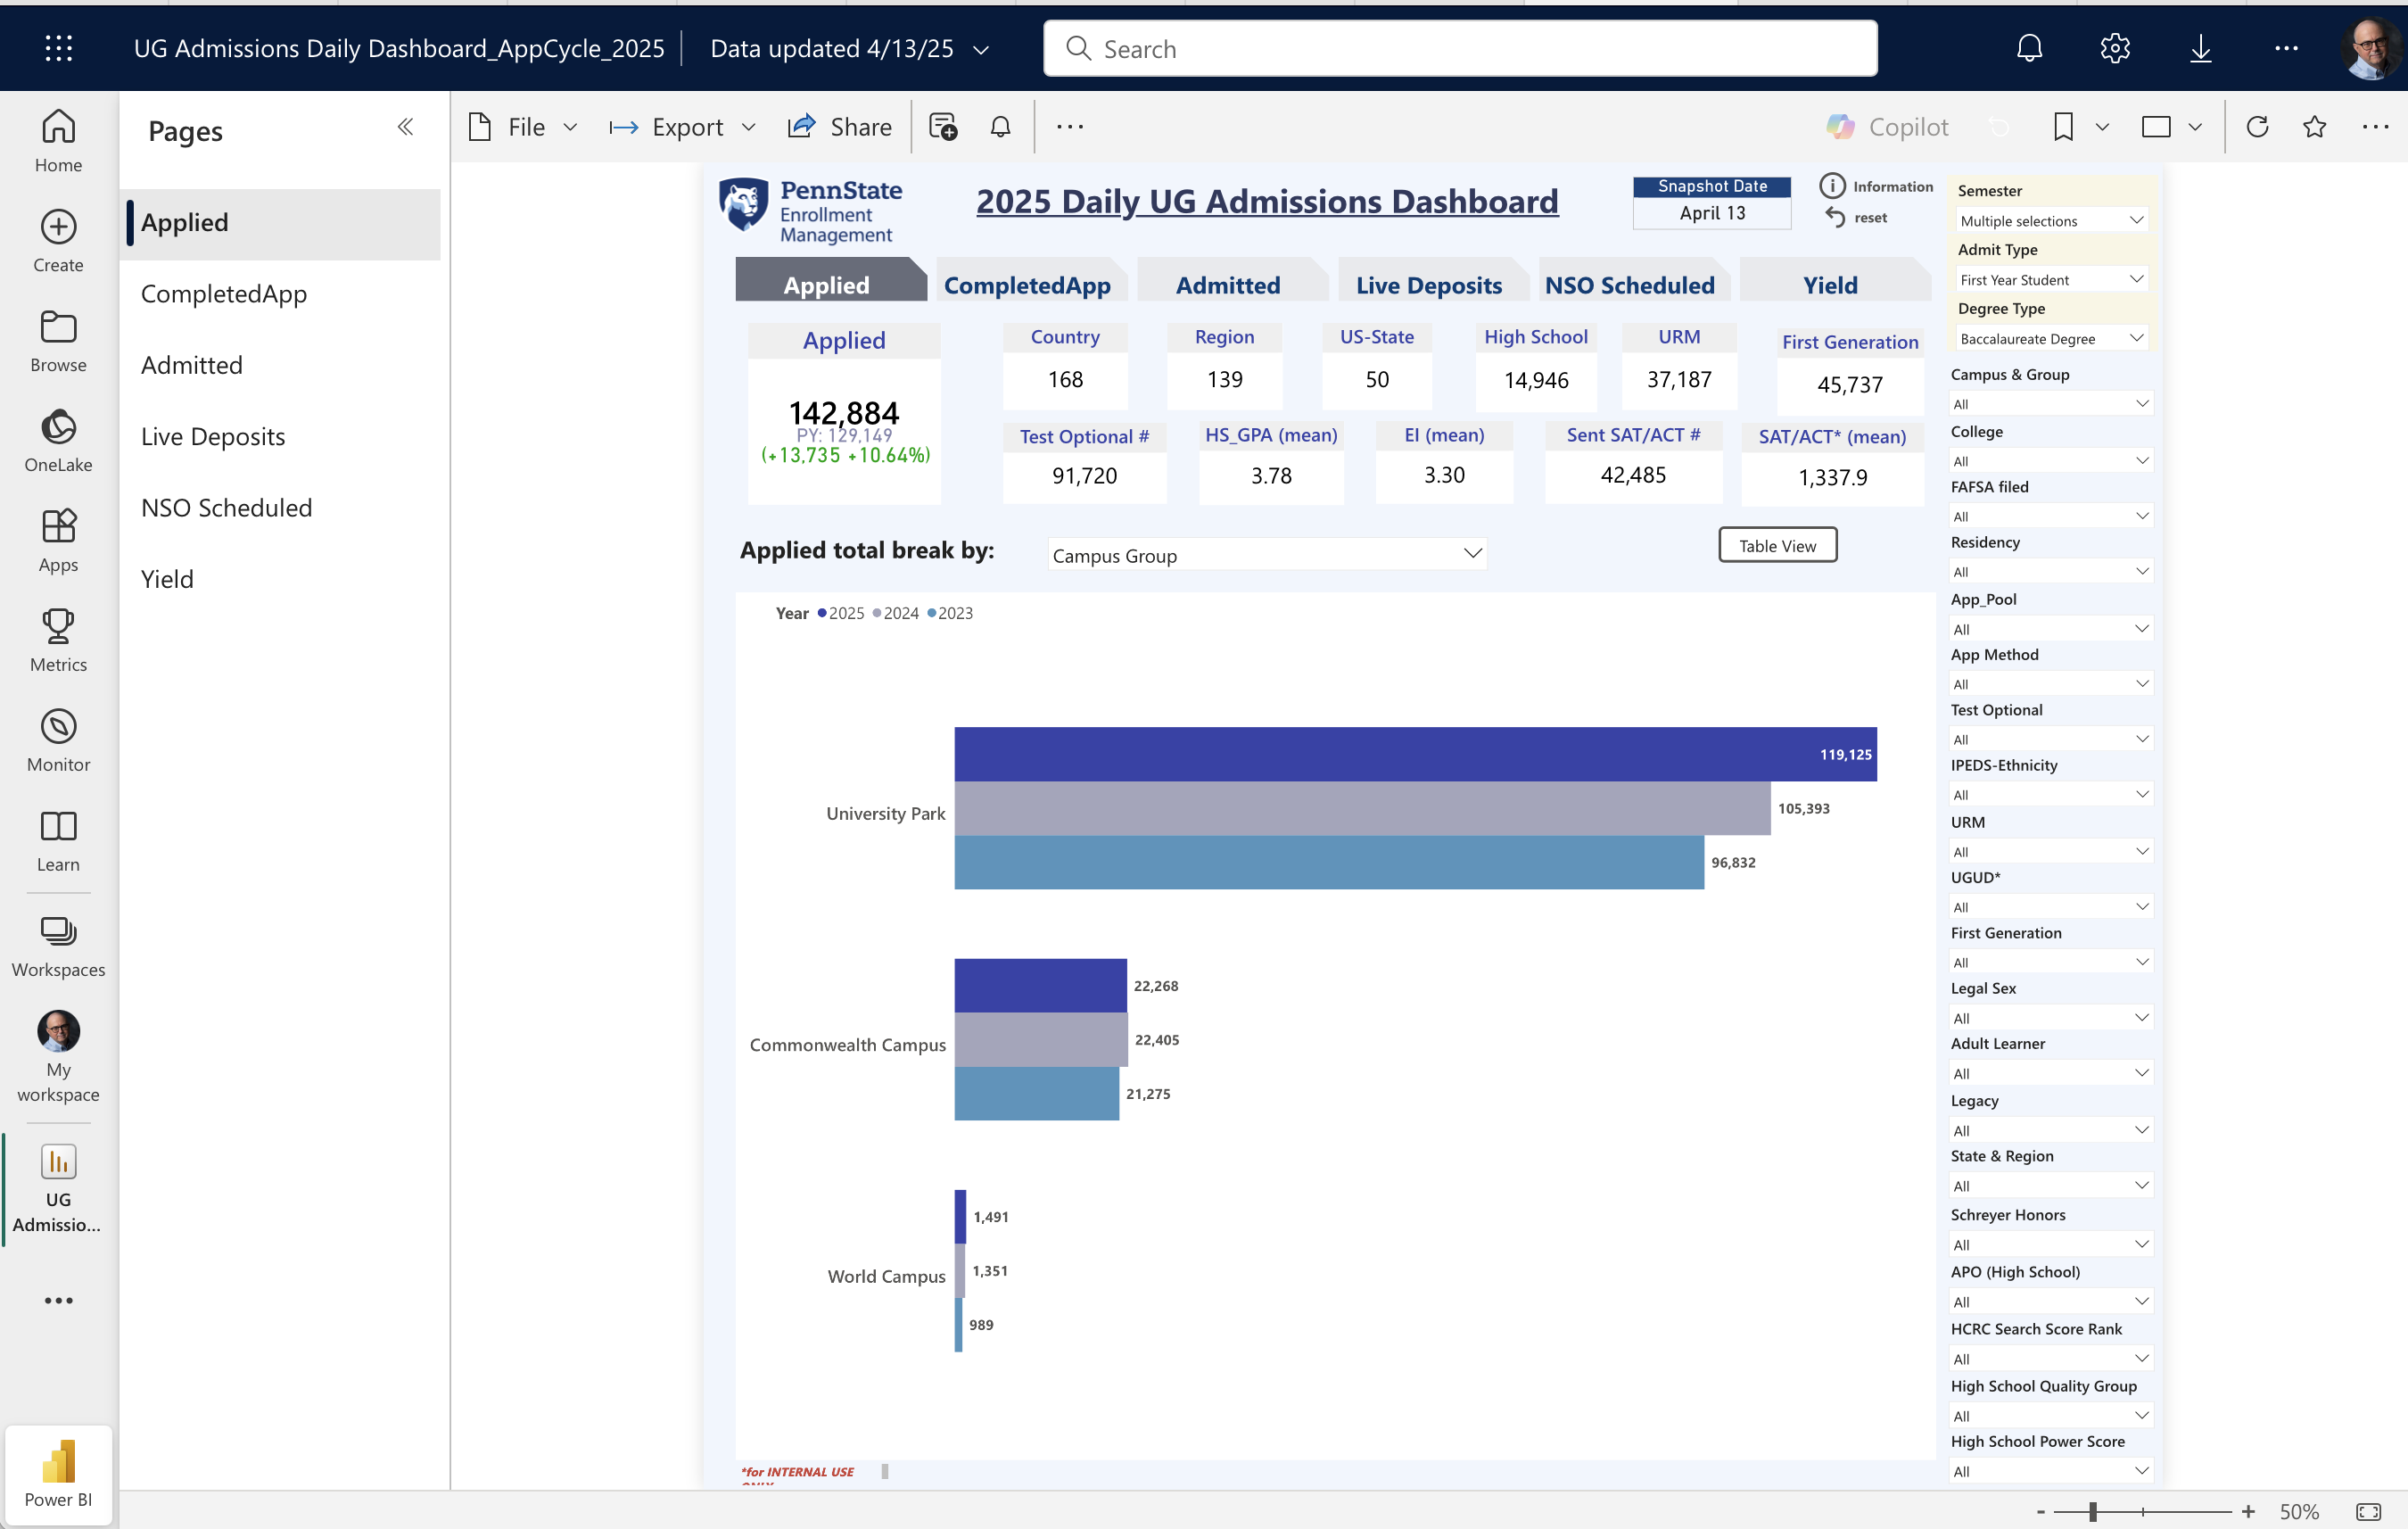Image resolution: width=2408 pixels, height=1529 pixels.
Task: Click the notifications bell in the header
Action: (x=2029, y=48)
